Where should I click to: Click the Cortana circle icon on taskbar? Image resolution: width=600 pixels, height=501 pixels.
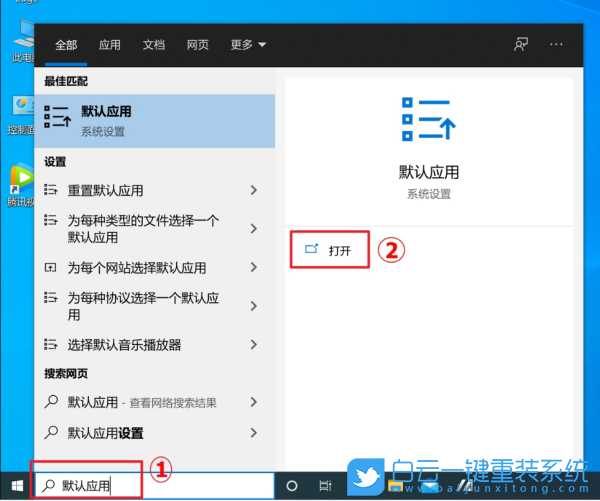tap(292, 486)
